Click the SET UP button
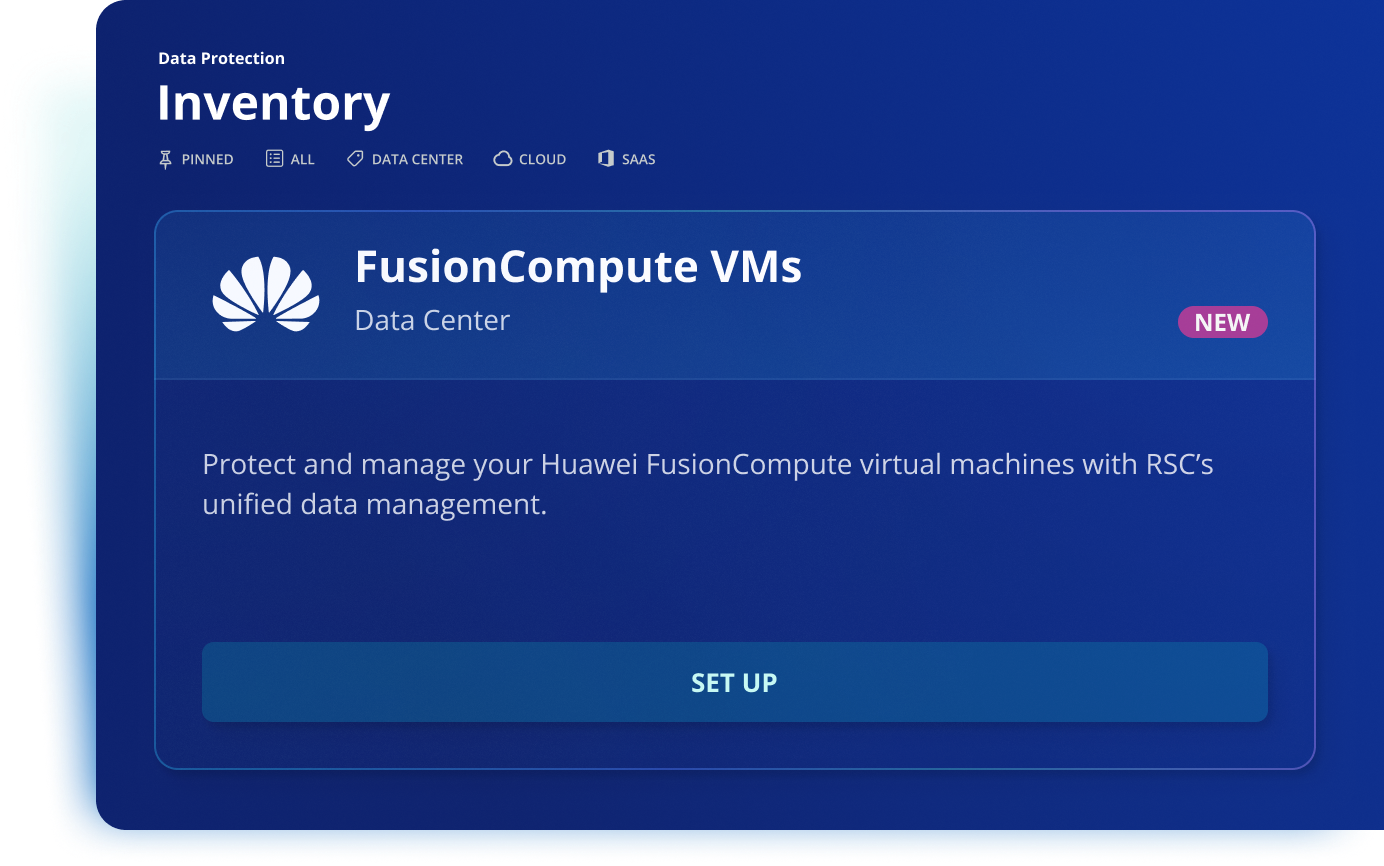The width and height of the screenshot is (1384, 866). (735, 682)
